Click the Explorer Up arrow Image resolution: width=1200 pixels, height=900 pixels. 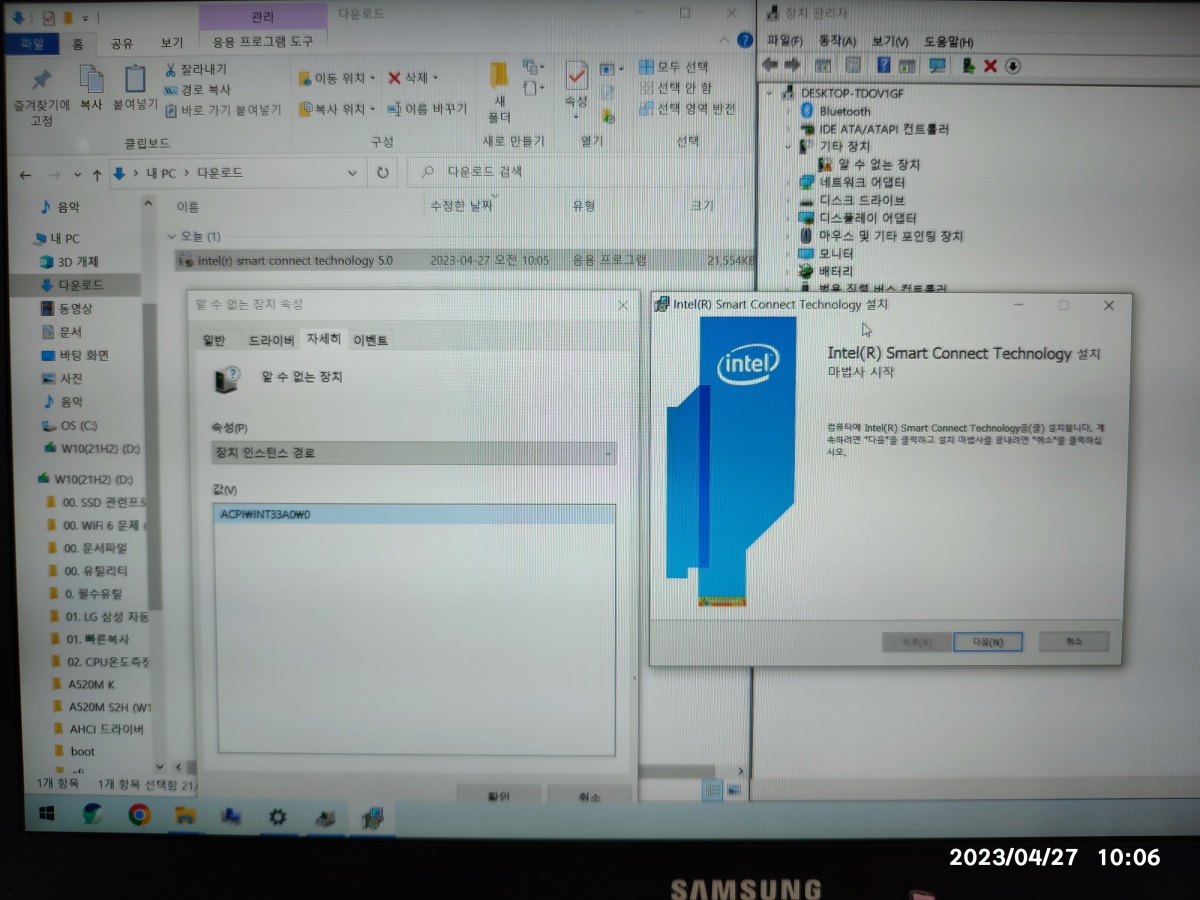point(96,174)
